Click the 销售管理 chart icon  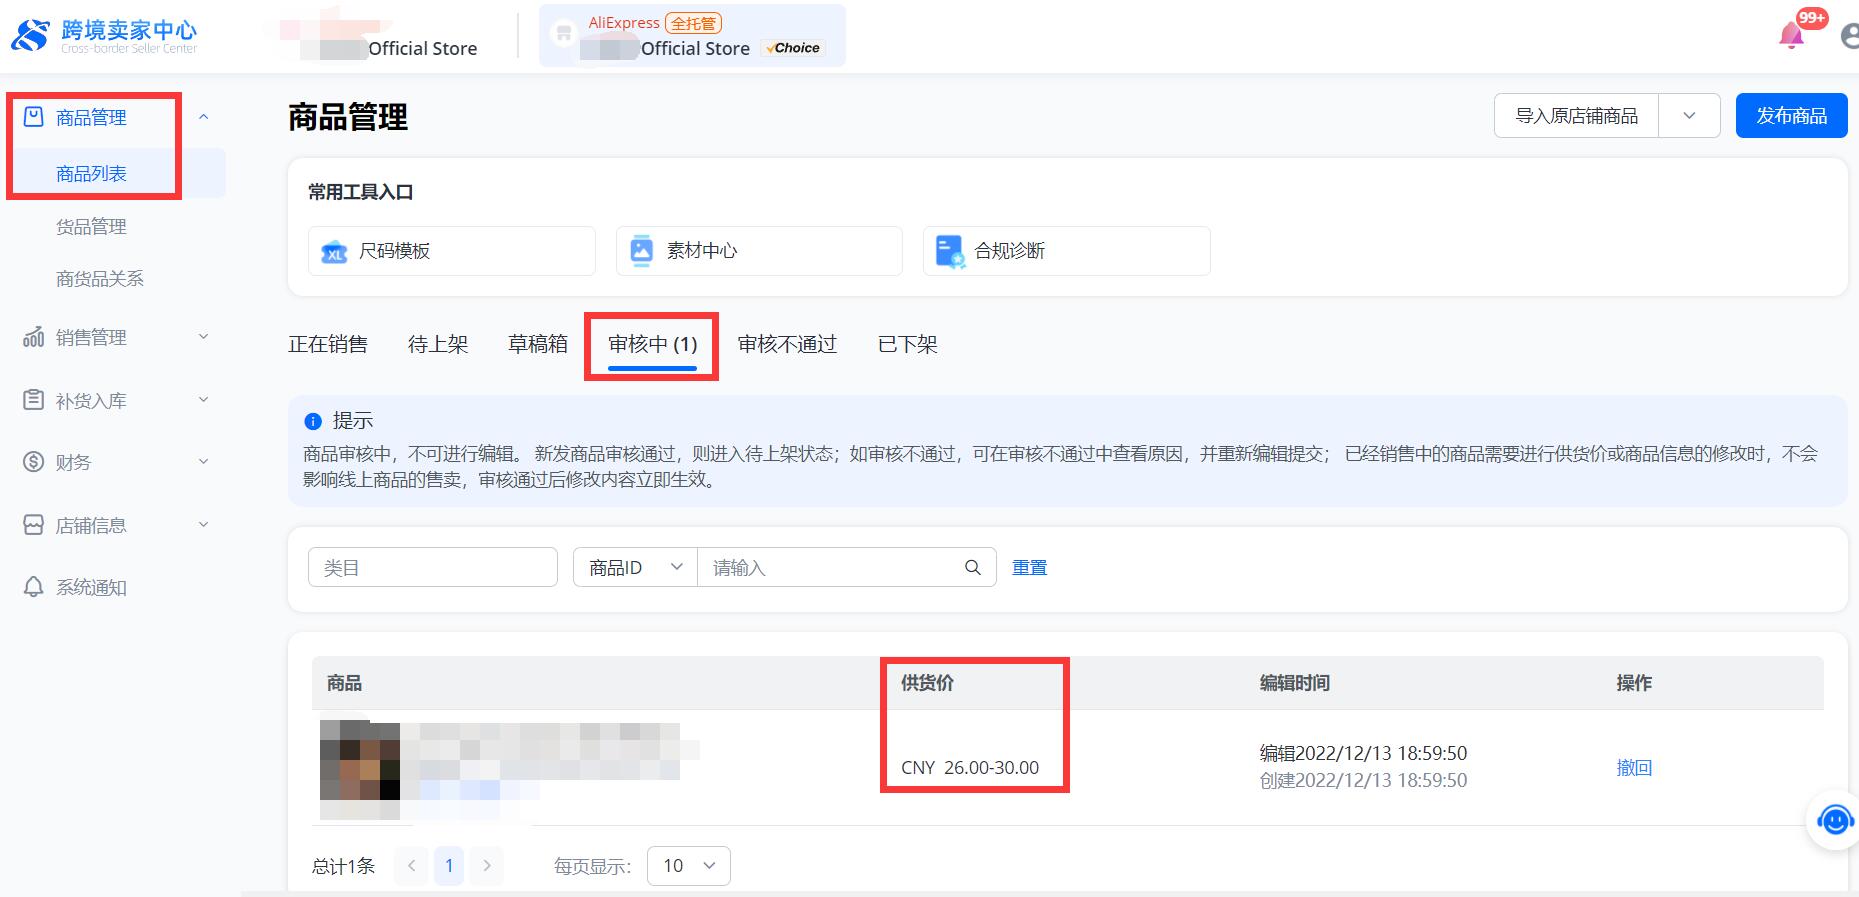tap(34, 337)
